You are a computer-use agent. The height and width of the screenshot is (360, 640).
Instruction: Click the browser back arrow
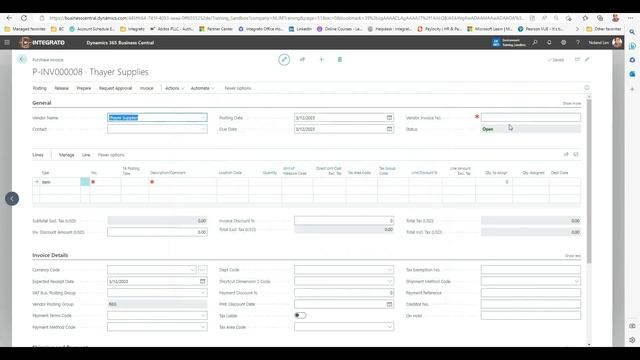(x=9, y=18)
